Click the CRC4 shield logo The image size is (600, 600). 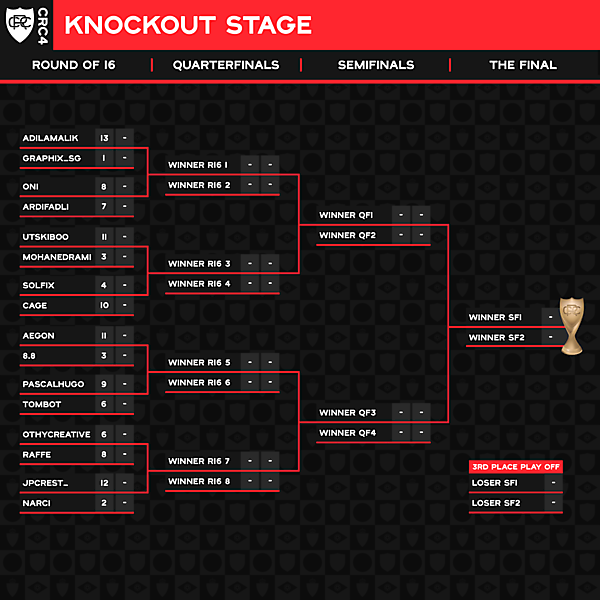(x=18, y=25)
